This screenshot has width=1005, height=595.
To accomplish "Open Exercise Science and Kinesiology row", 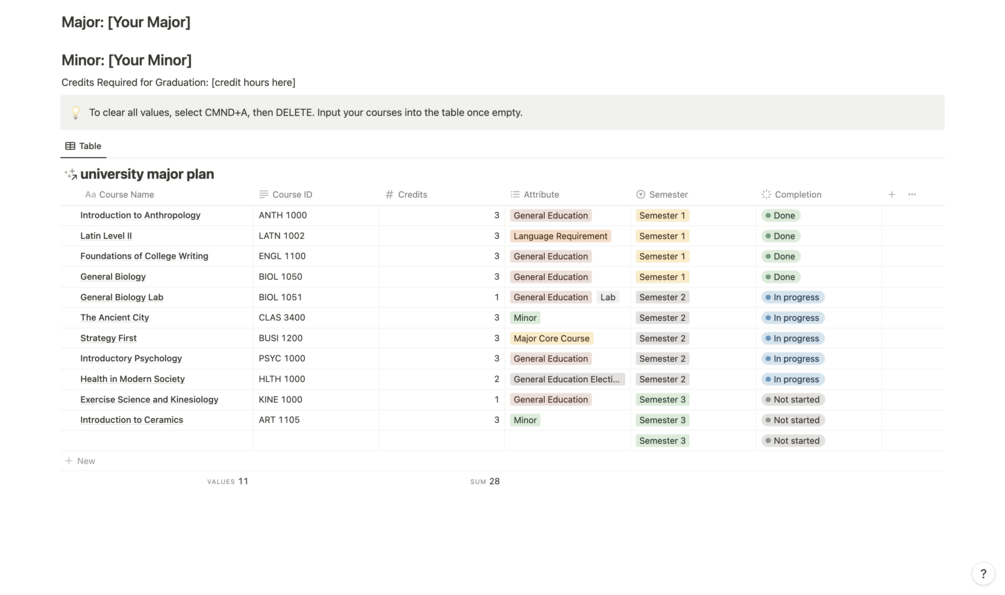I will (149, 400).
